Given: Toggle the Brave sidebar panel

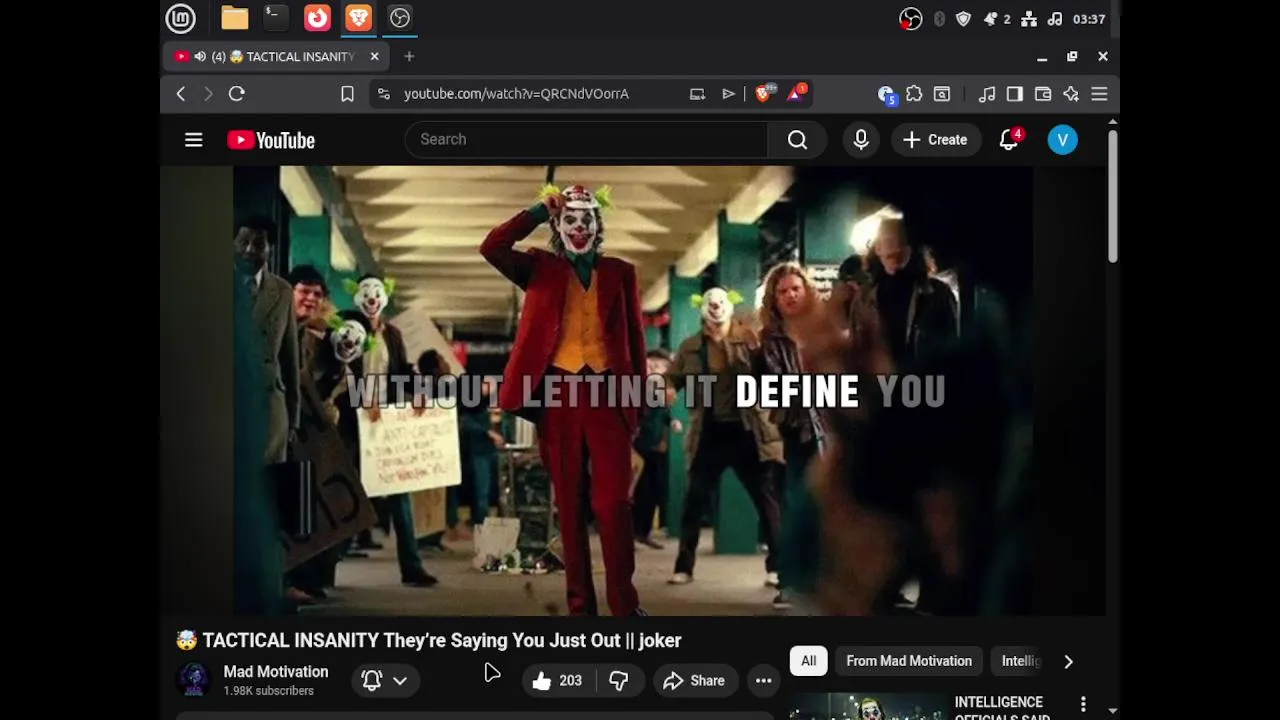Looking at the screenshot, I should [1015, 94].
